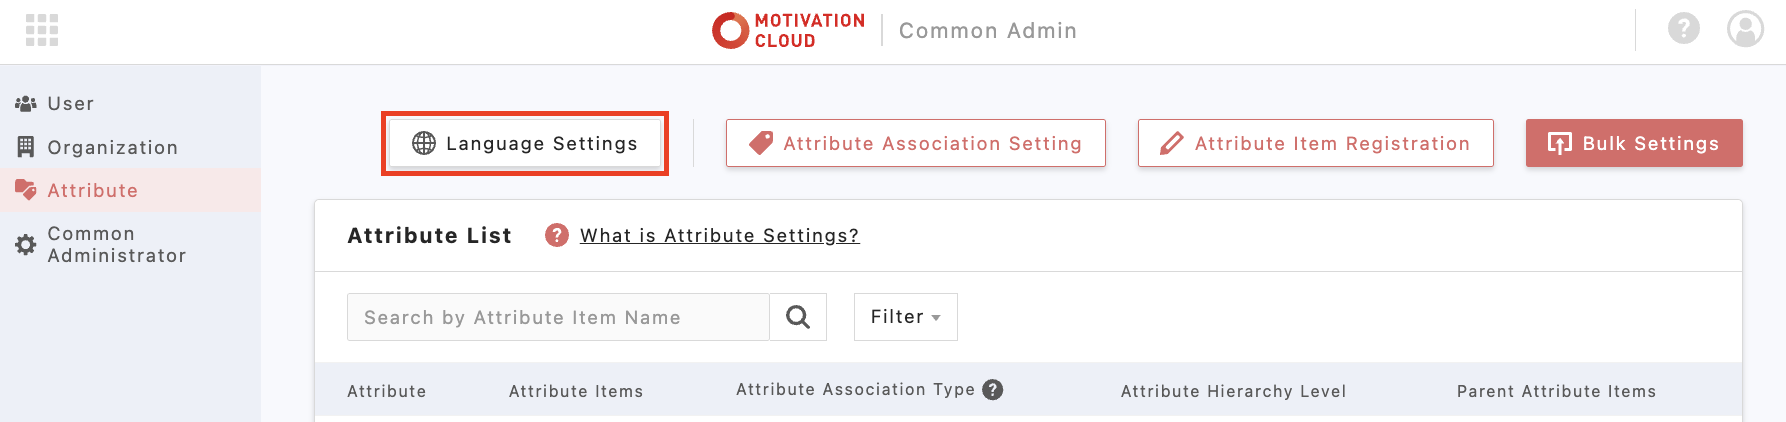
Task: Click the globe icon in Language Settings
Action: click(424, 143)
